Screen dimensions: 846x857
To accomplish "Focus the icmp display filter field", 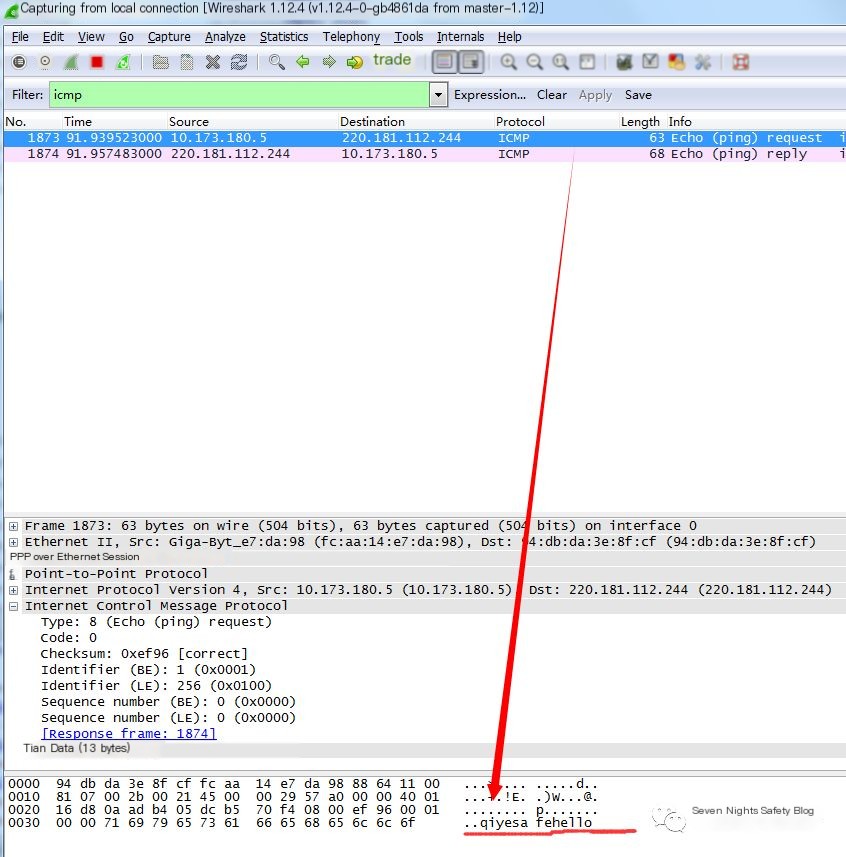I will (x=239, y=95).
